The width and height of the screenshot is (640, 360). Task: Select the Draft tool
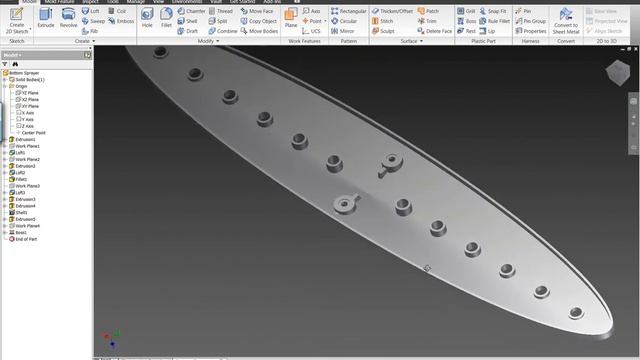tap(188, 31)
